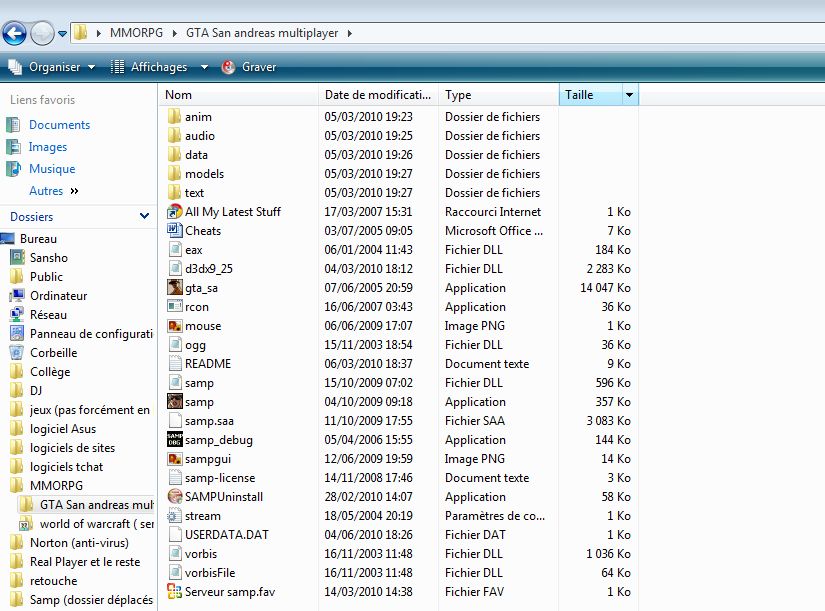
Task: Select Réseau in the folder tree
Action: coord(48,314)
